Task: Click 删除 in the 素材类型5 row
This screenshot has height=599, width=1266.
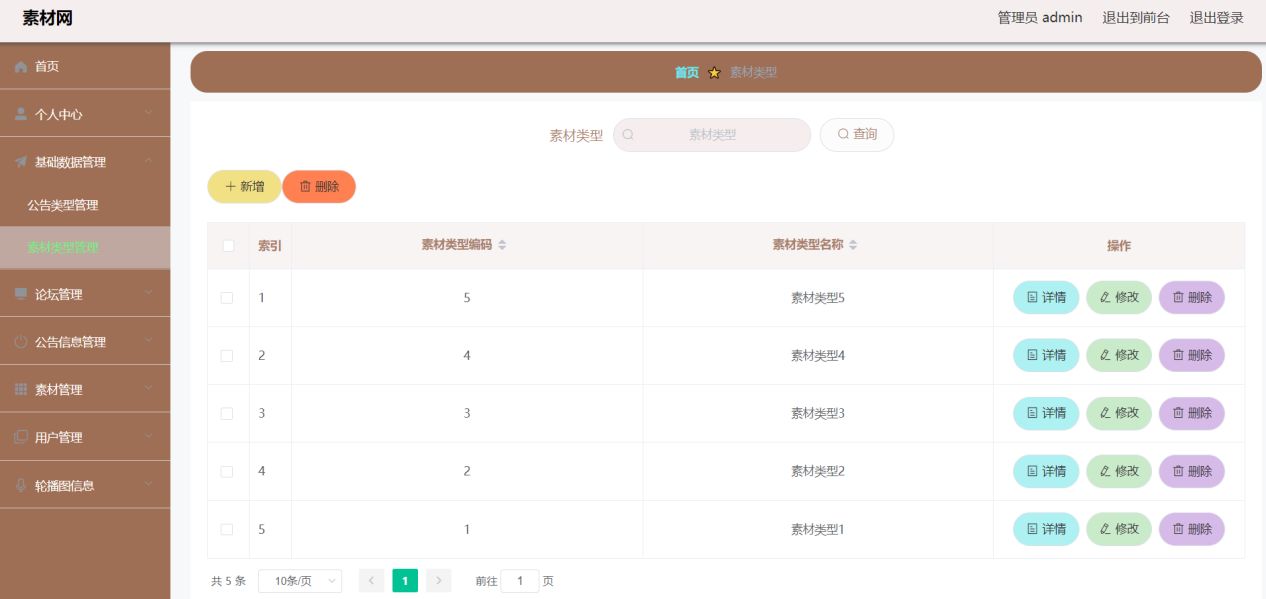Action: (1192, 298)
